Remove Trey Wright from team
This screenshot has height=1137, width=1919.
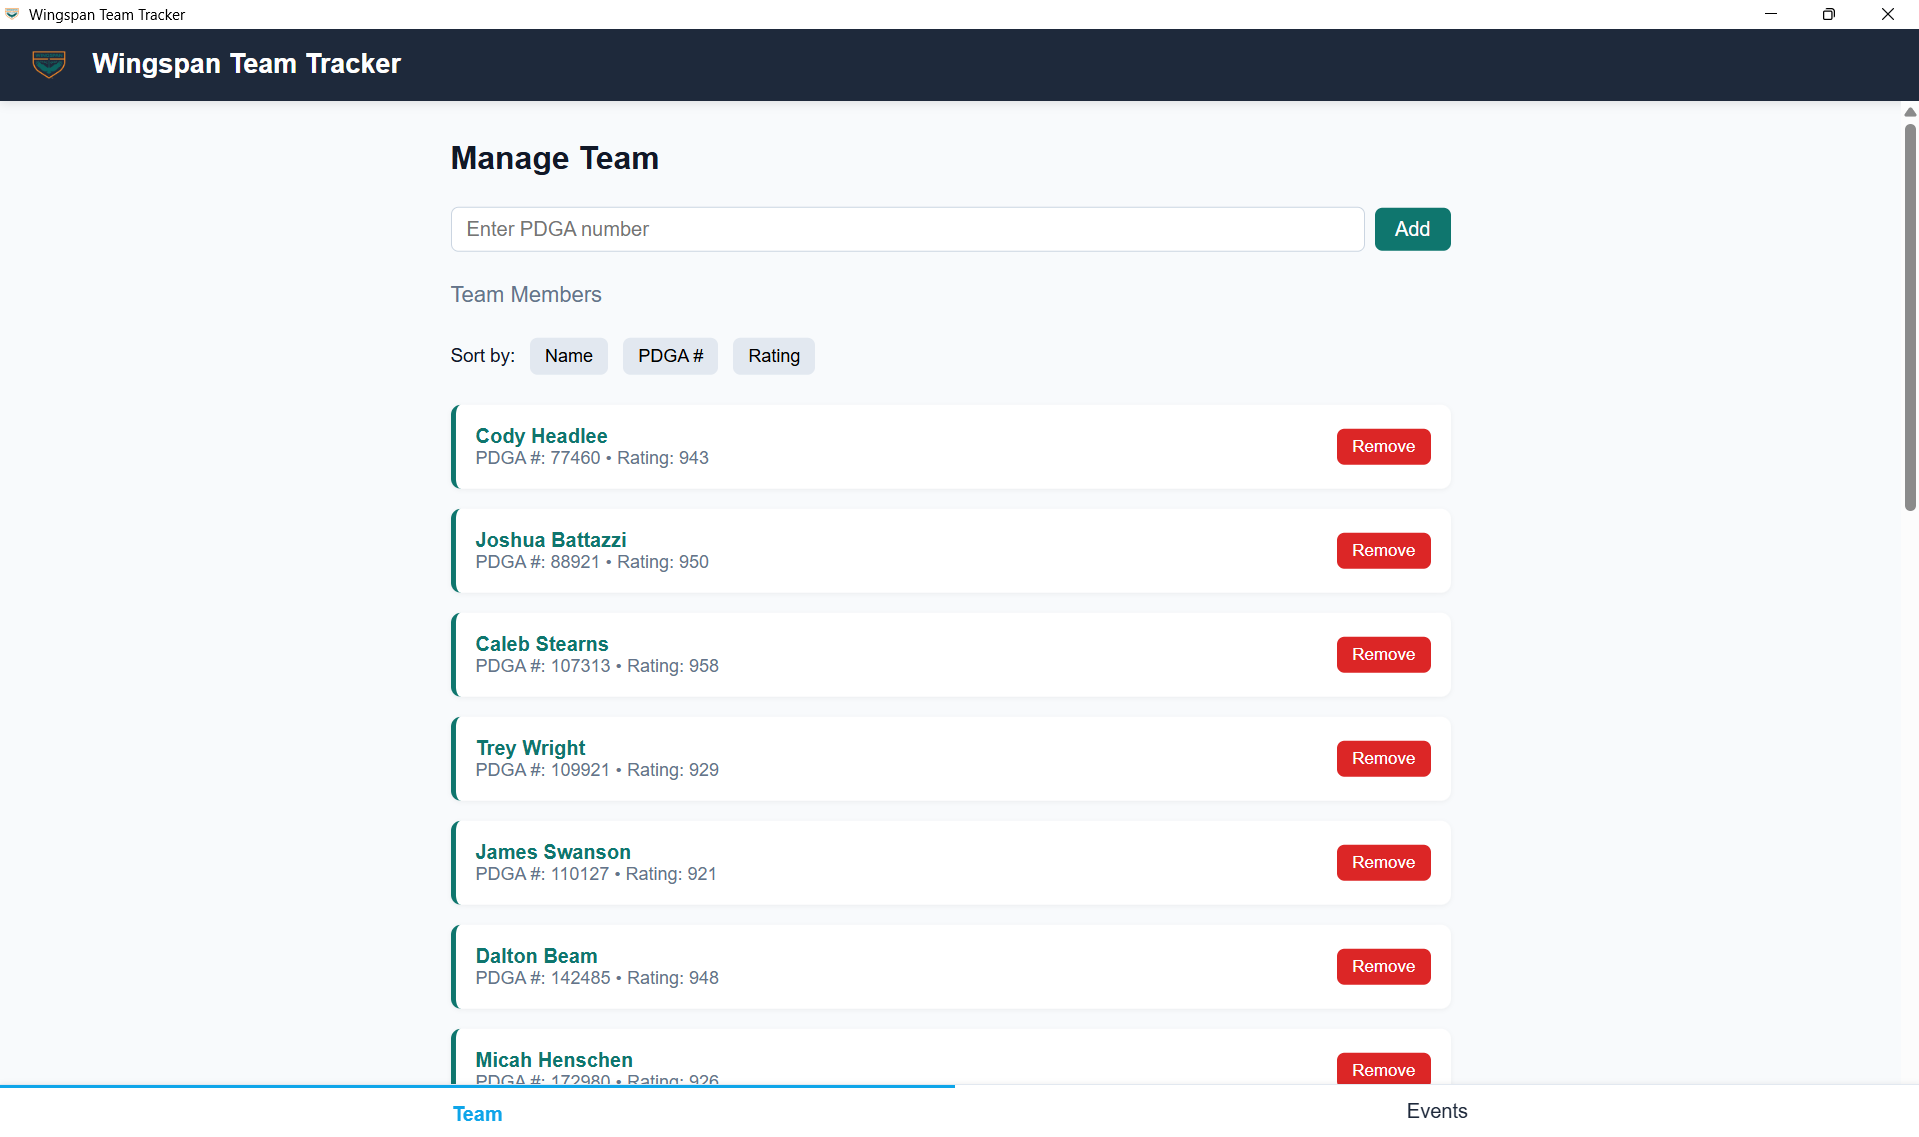click(x=1382, y=759)
